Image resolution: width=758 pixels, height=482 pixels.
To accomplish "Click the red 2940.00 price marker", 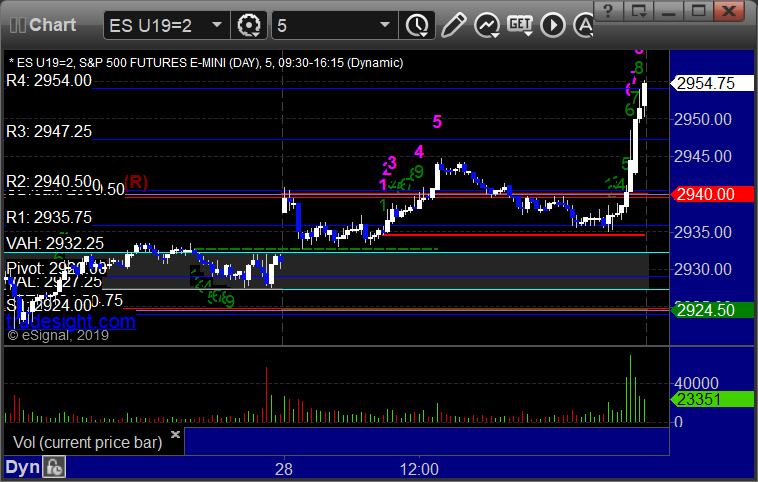I will tap(712, 194).
